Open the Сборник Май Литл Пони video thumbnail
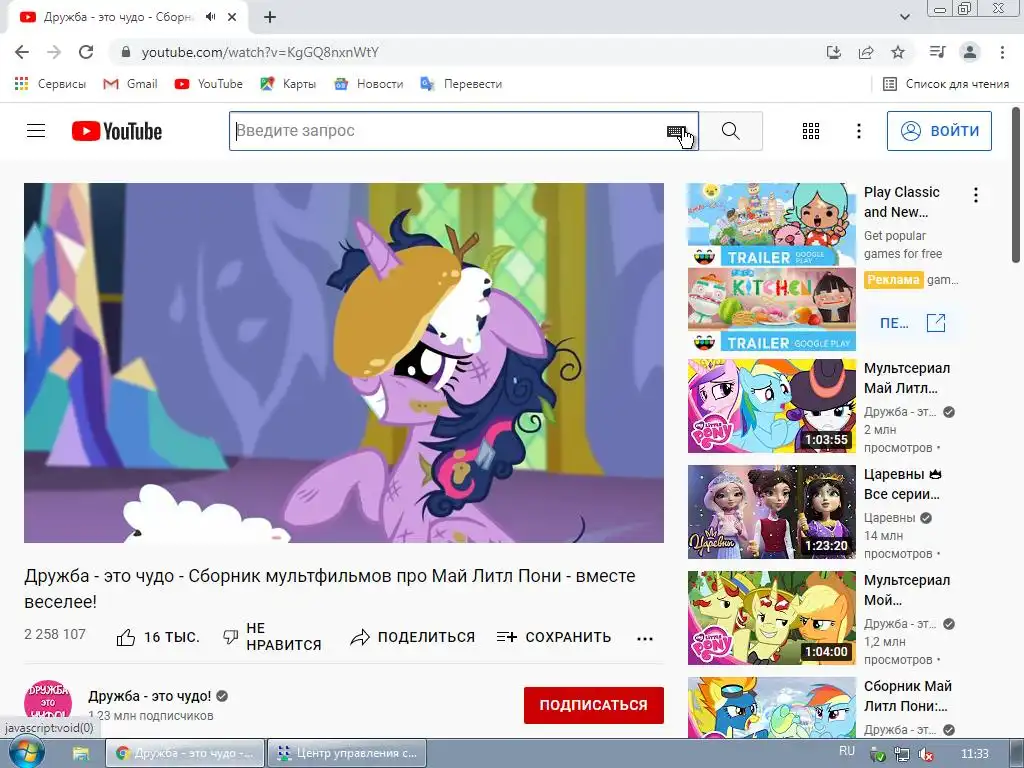 pyautogui.click(x=771, y=707)
